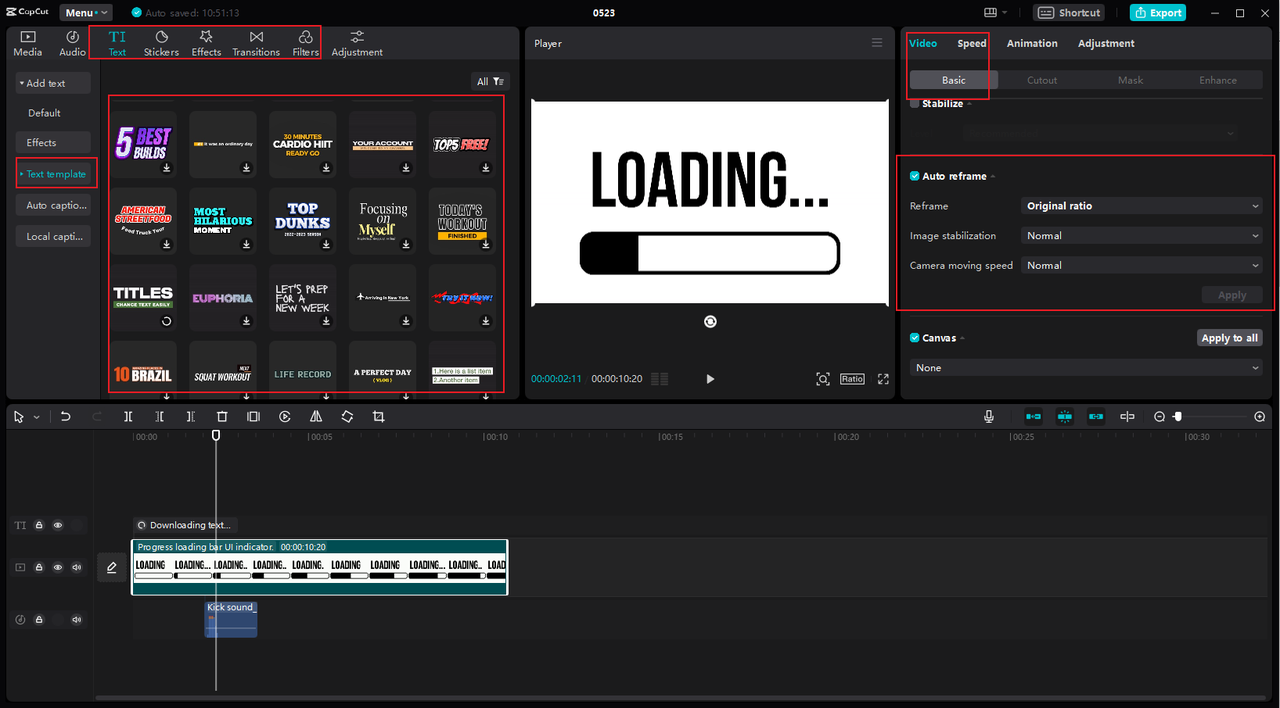The height and width of the screenshot is (708, 1280).
Task: Click the Split clip icon
Action: pyautogui.click(x=128, y=416)
